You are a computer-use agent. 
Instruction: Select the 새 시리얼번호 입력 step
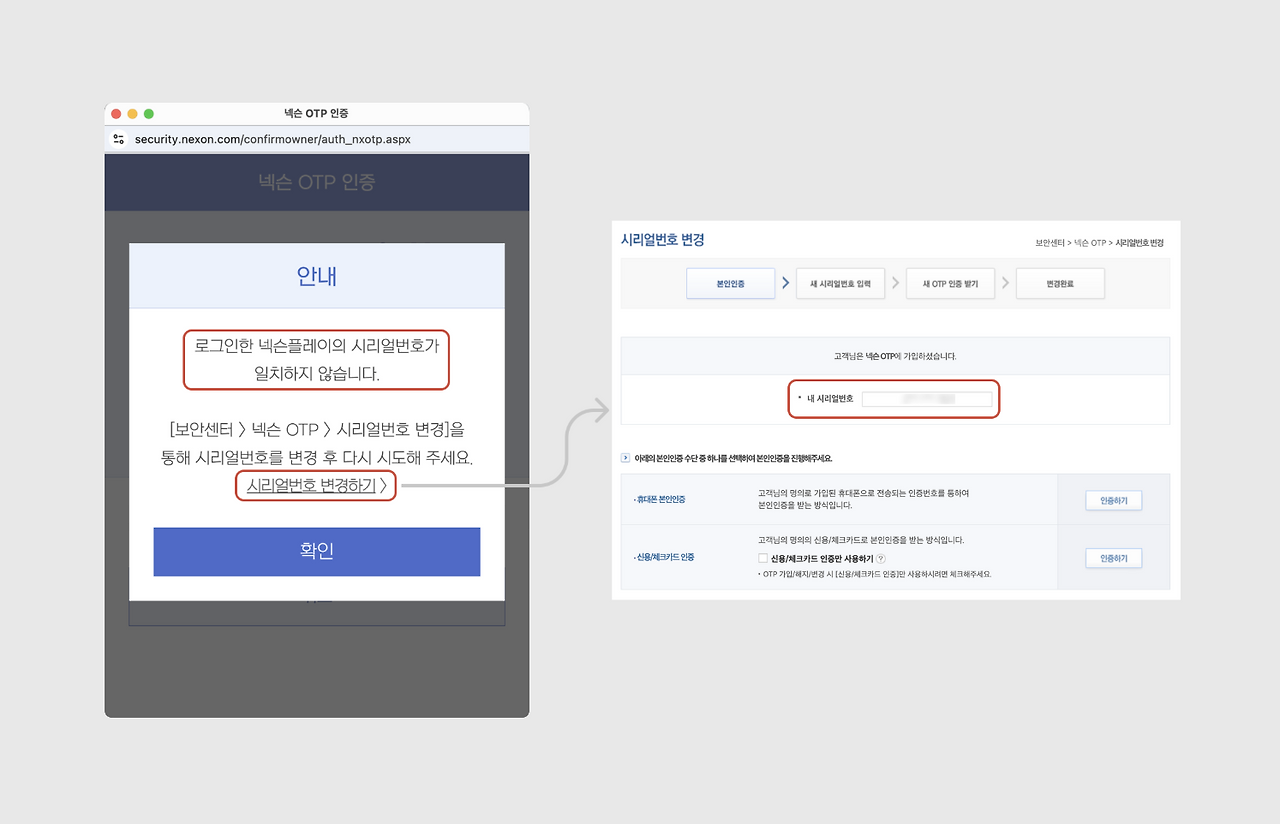point(840,284)
